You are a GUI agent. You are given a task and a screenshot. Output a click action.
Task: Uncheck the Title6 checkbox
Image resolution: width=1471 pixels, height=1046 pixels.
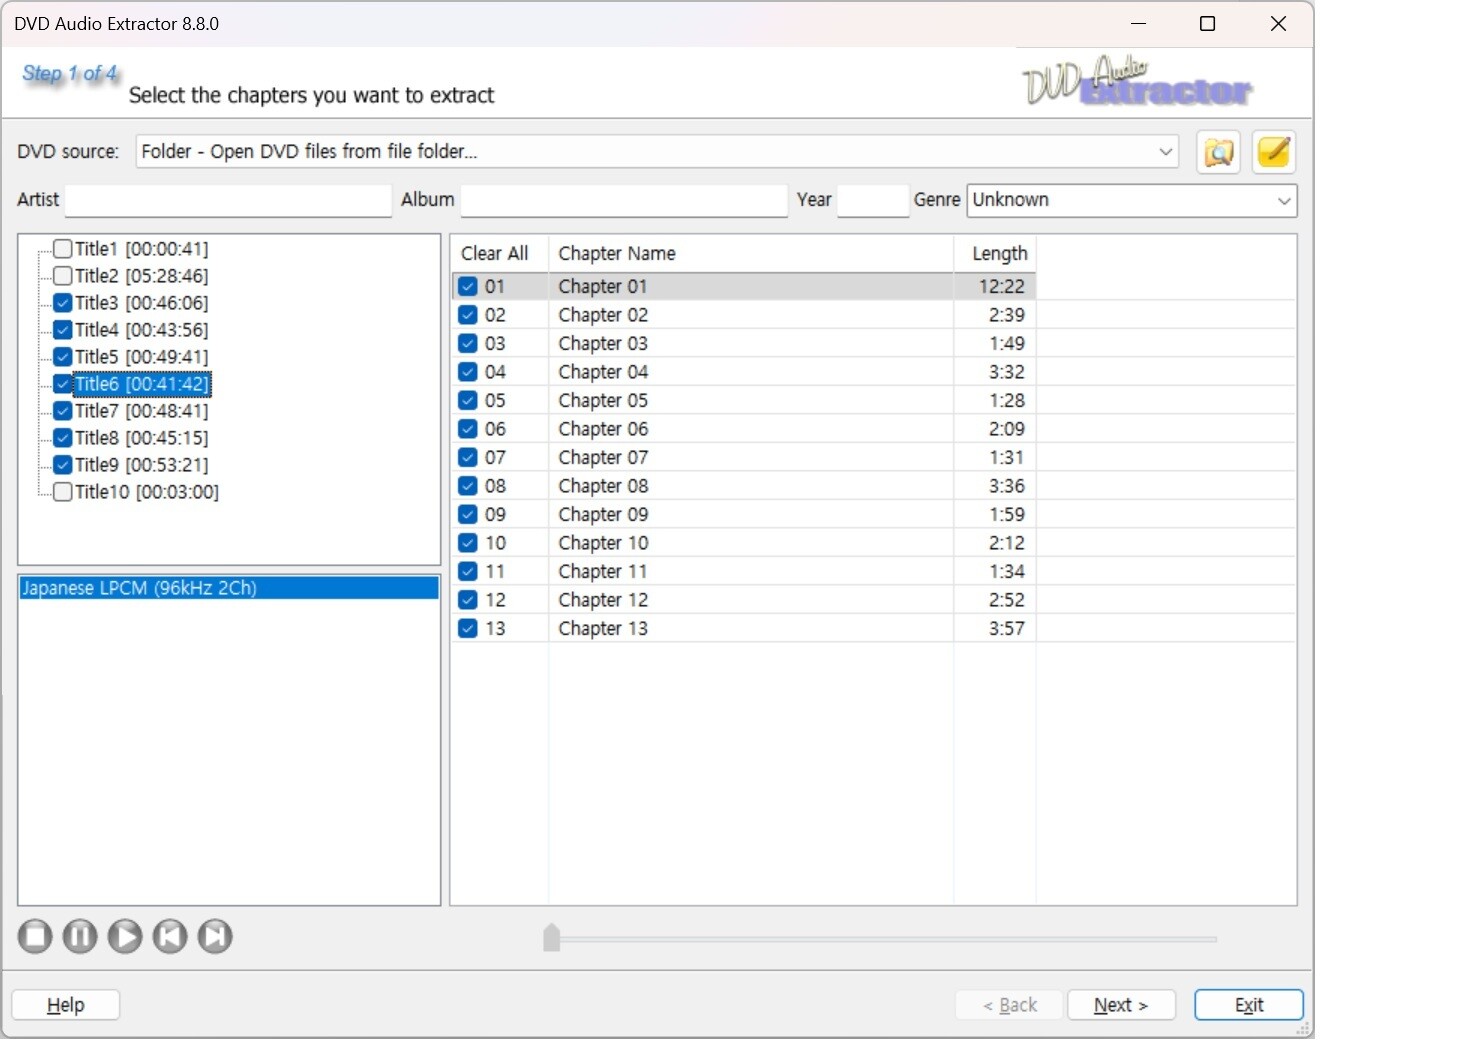tap(63, 384)
